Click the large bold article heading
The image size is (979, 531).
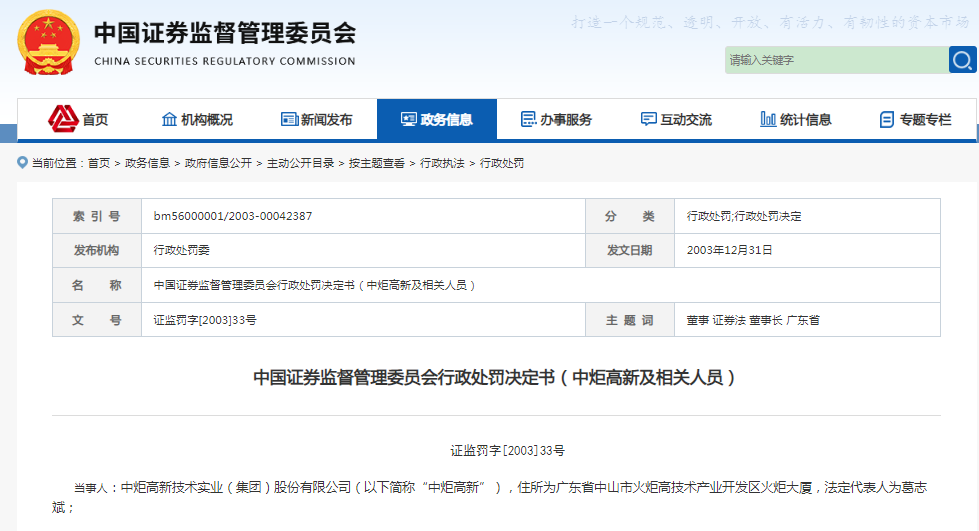[x=495, y=377]
